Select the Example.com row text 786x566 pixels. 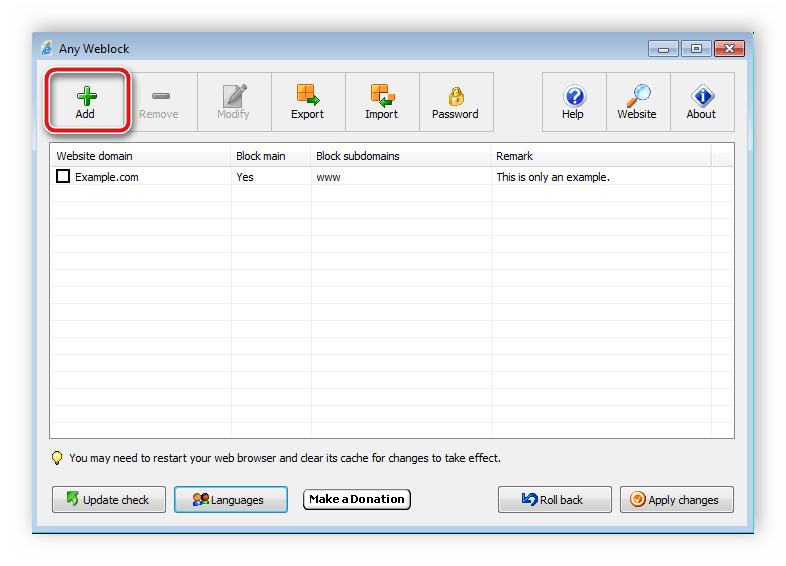tap(107, 177)
